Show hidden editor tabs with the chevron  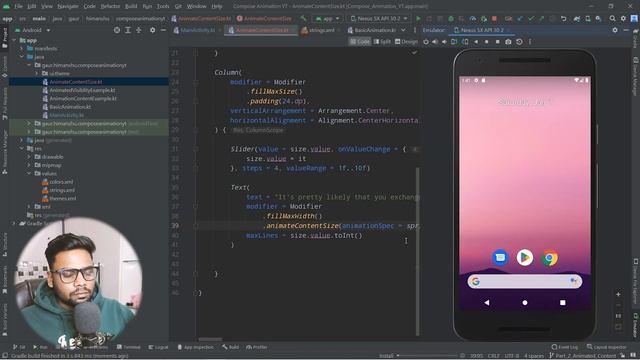[403, 30]
